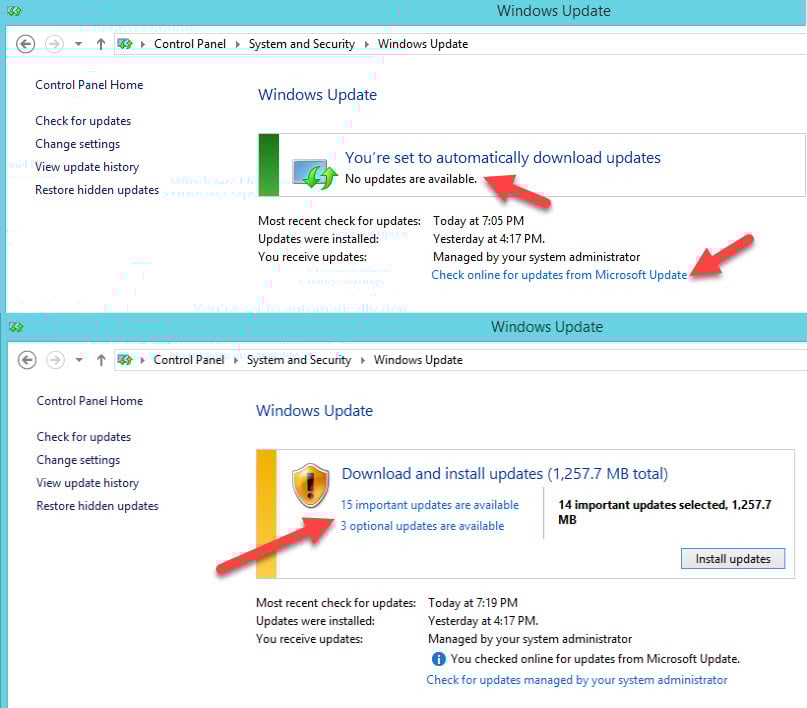Expand chevron after System and Security, upper window
Viewport: 807px width, 708px height.
pos(366,44)
